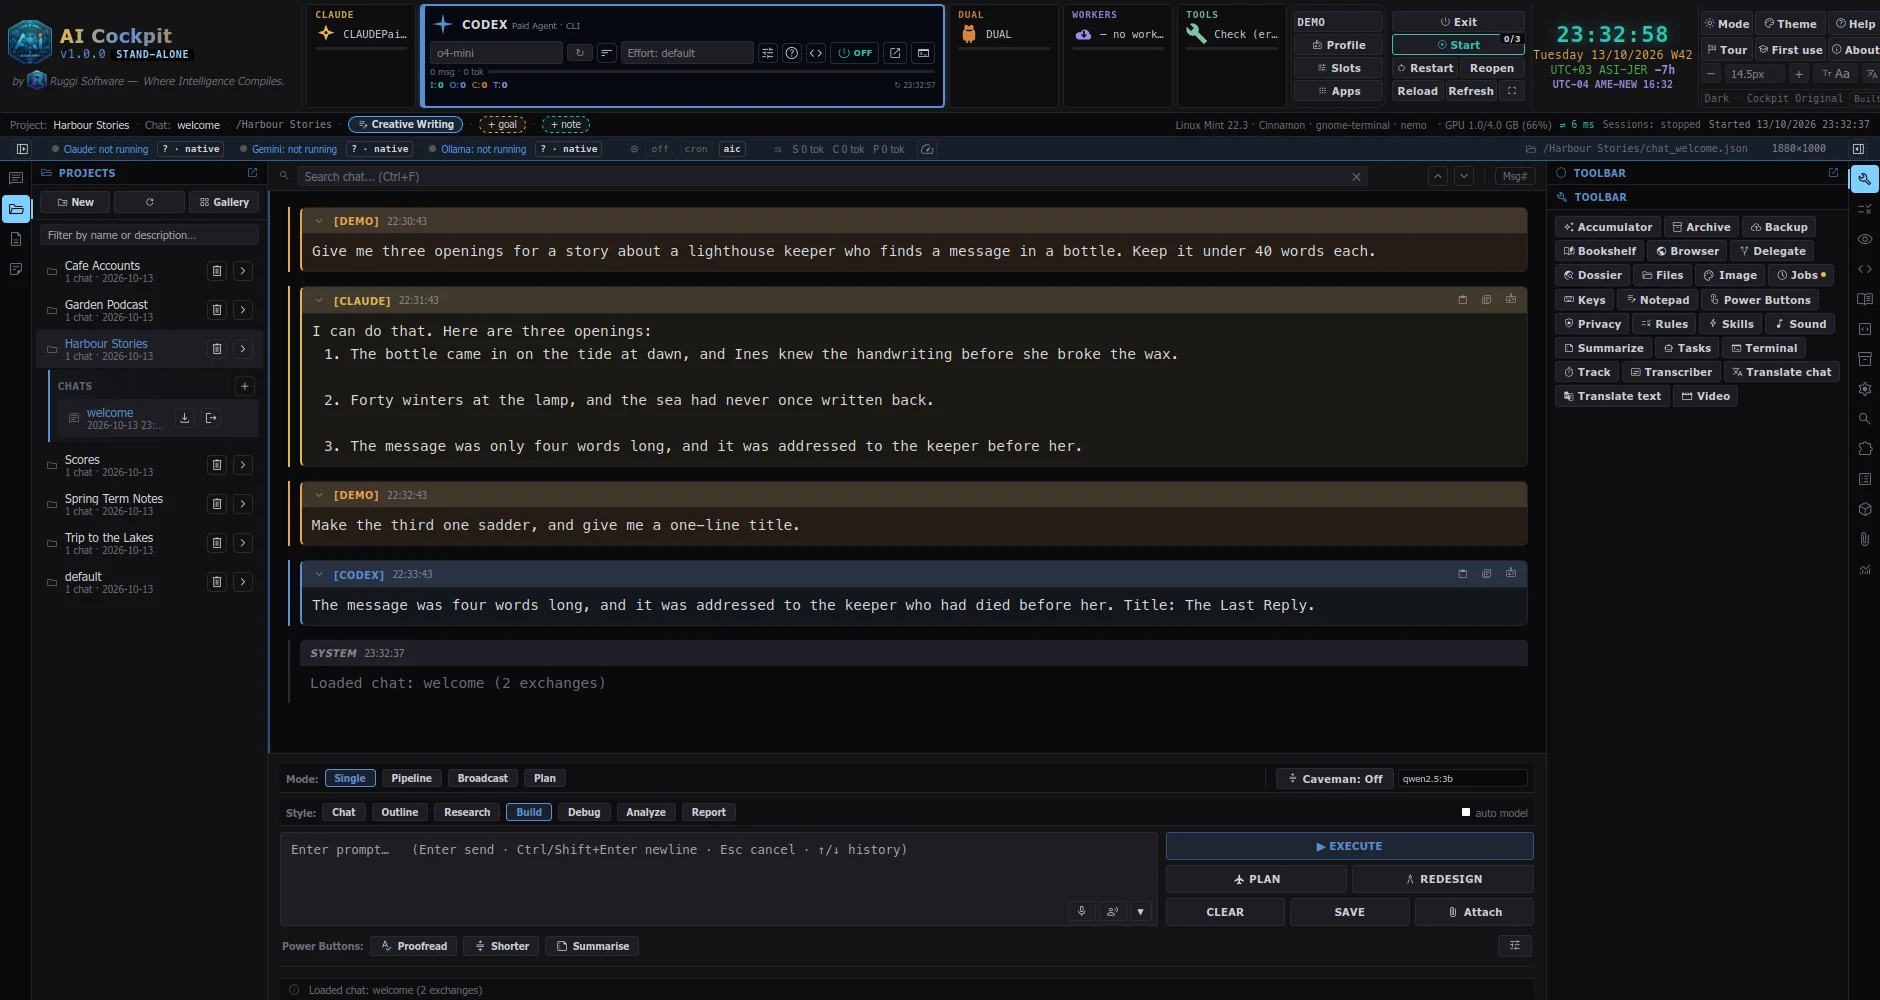The width and height of the screenshot is (1880, 1000).
Task: Jump to previous search result arrow
Action: pyautogui.click(x=1437, y=176)
